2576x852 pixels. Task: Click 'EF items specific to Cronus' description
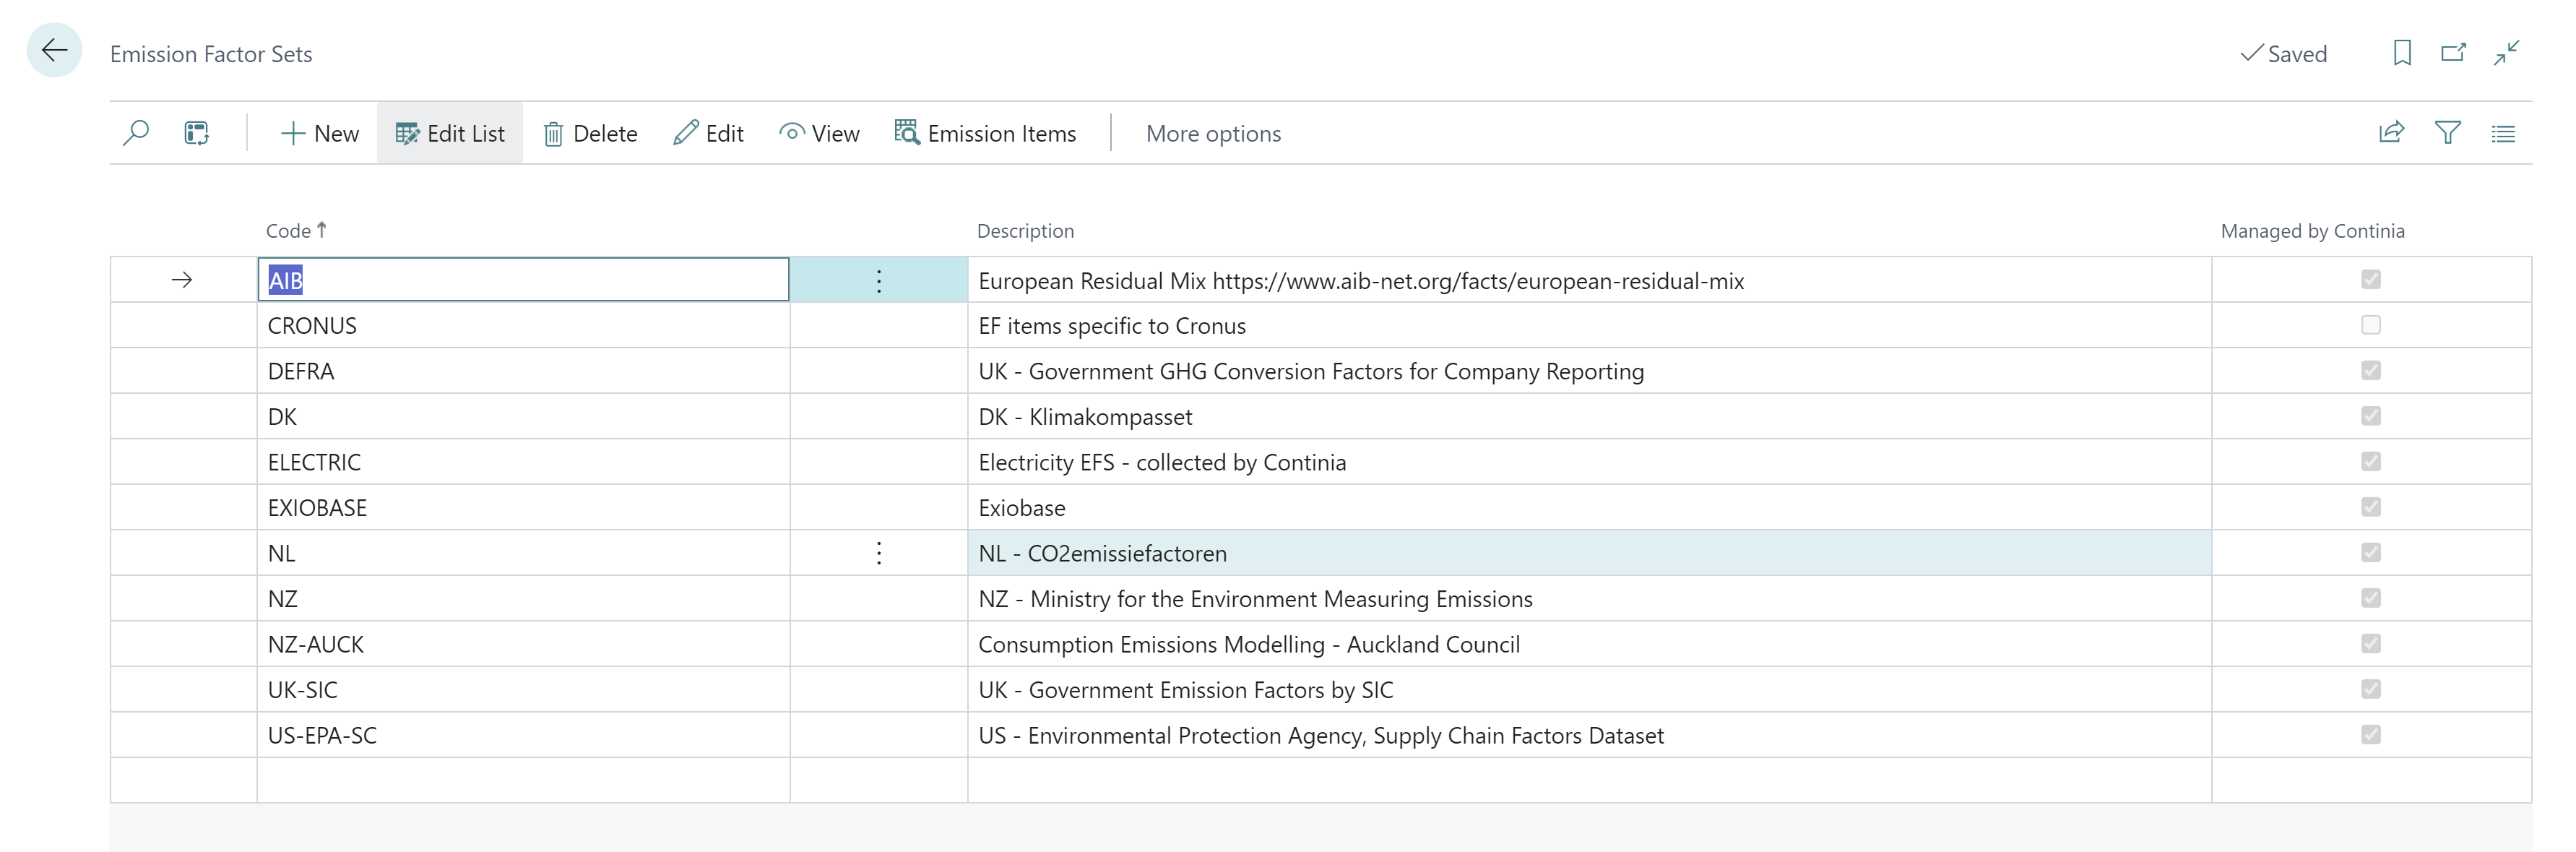[1589, 326]
